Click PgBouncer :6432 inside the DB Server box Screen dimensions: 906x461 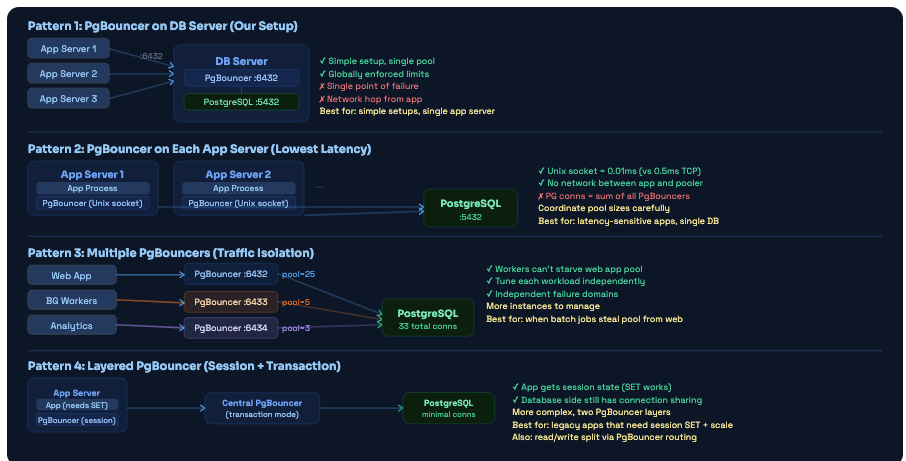pos(241,77)
